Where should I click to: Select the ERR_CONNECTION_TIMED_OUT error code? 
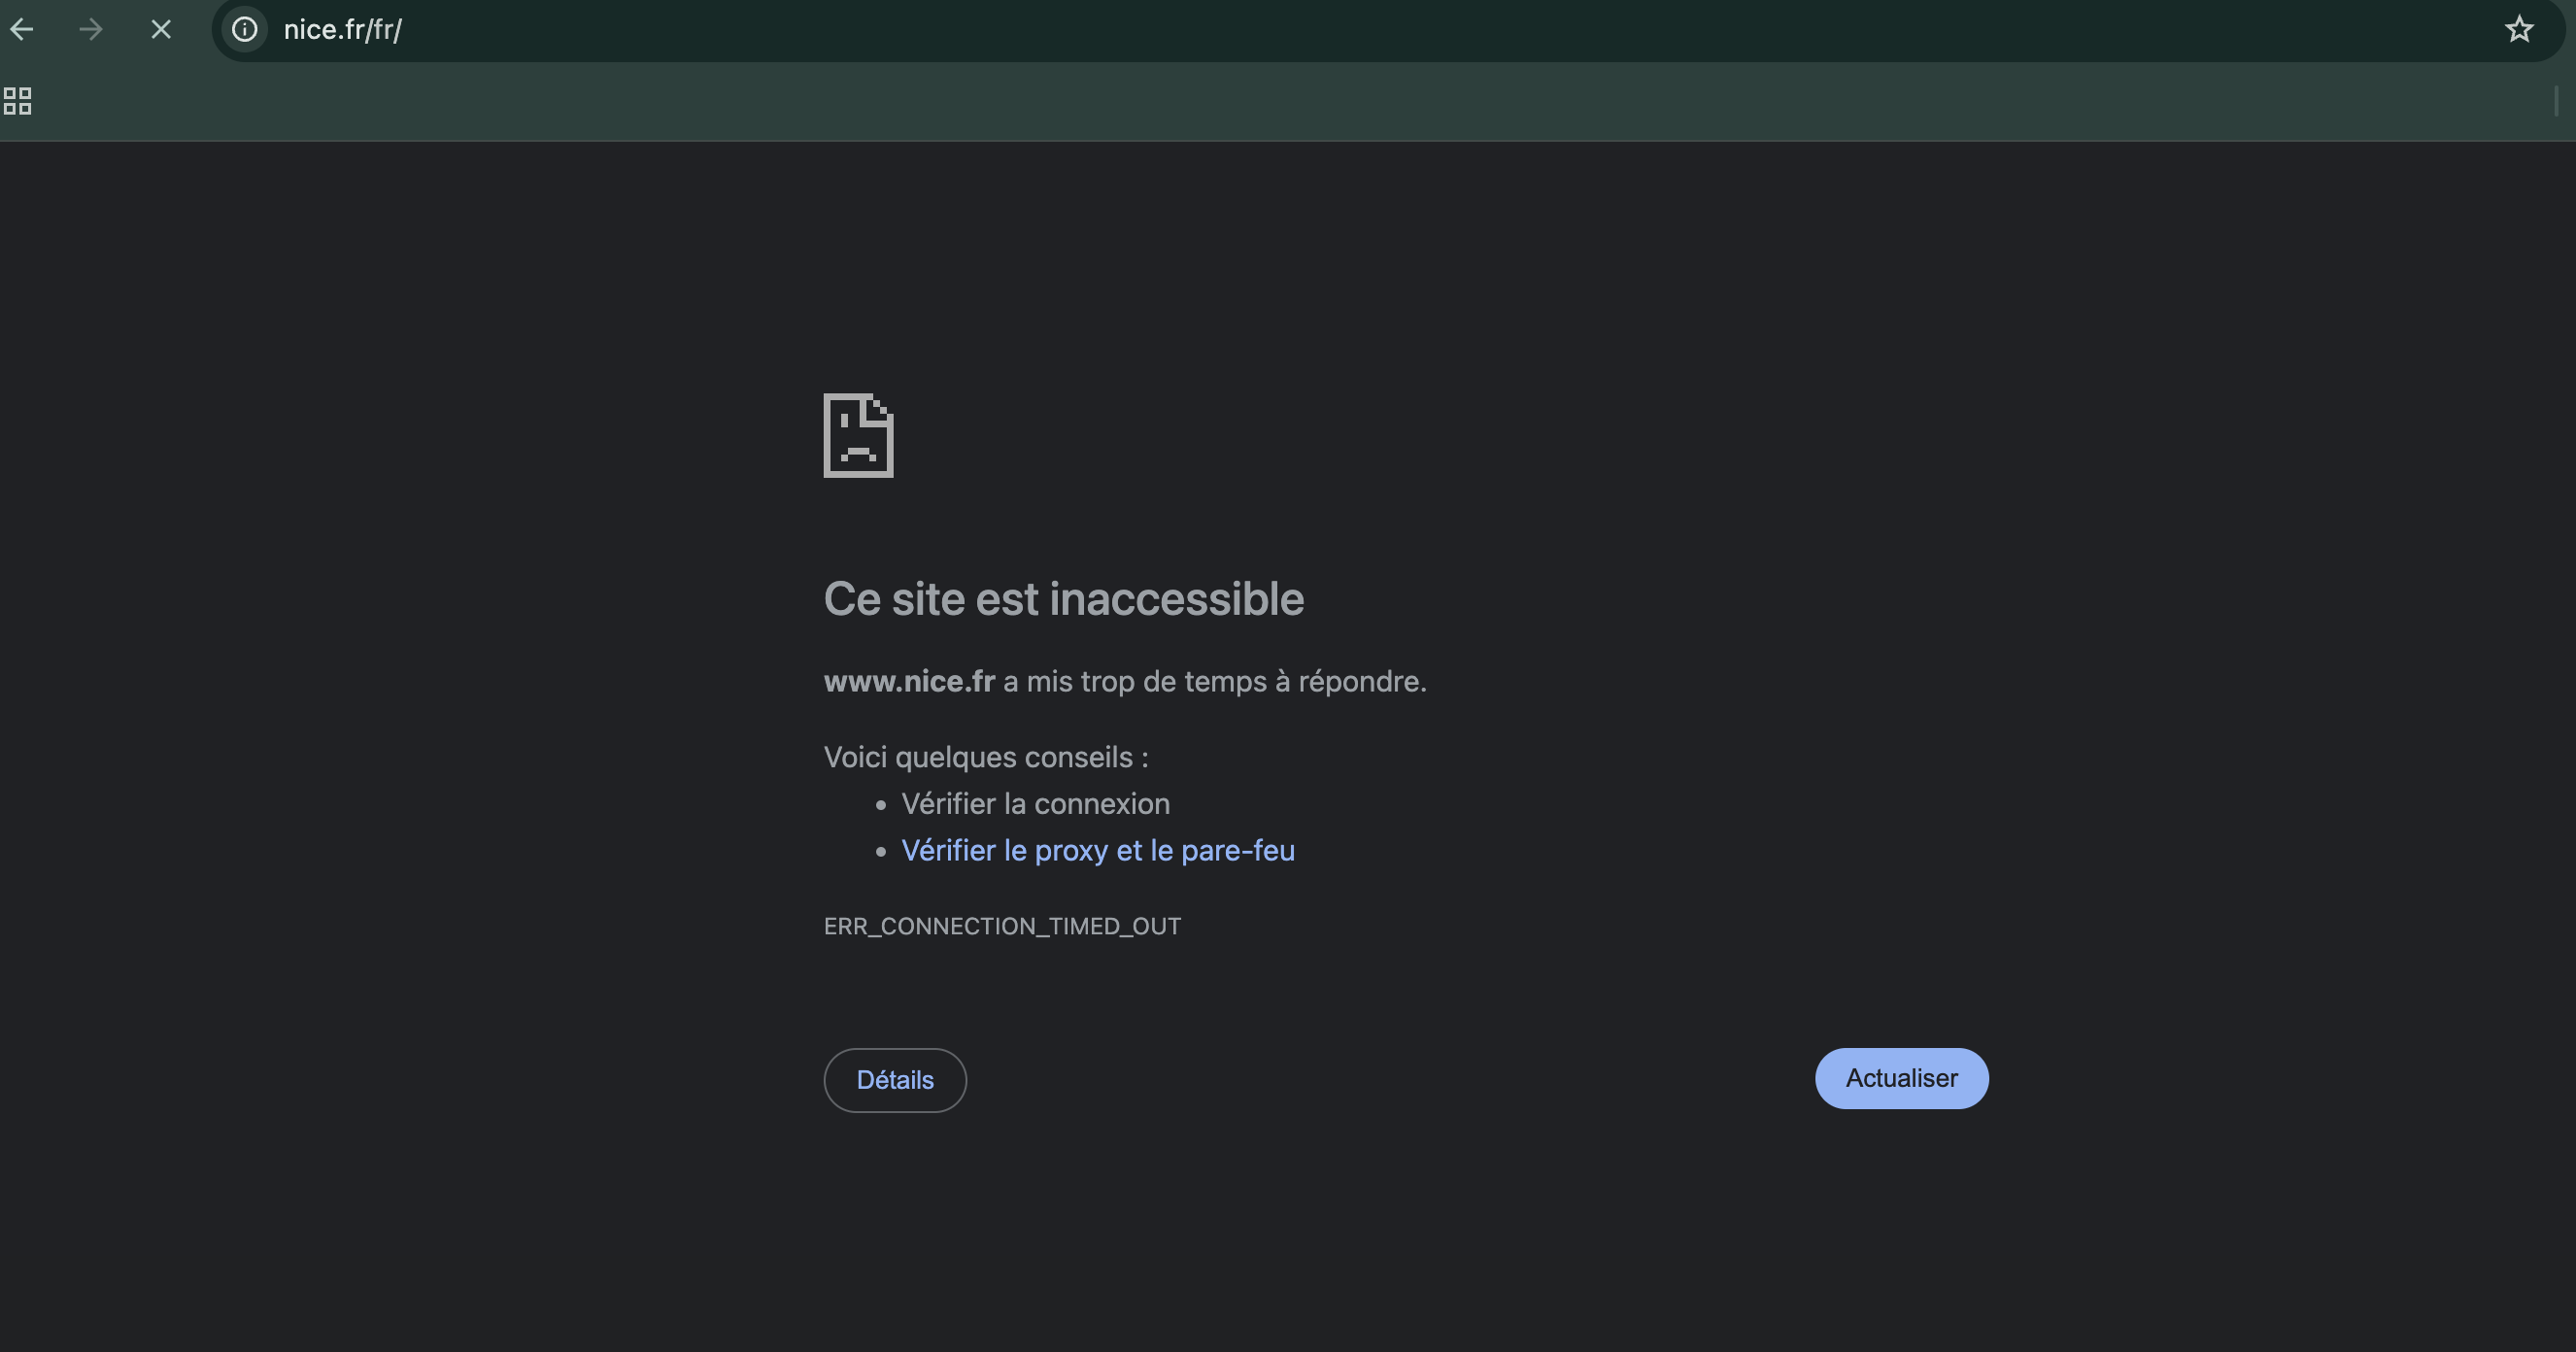point(1002,926)
